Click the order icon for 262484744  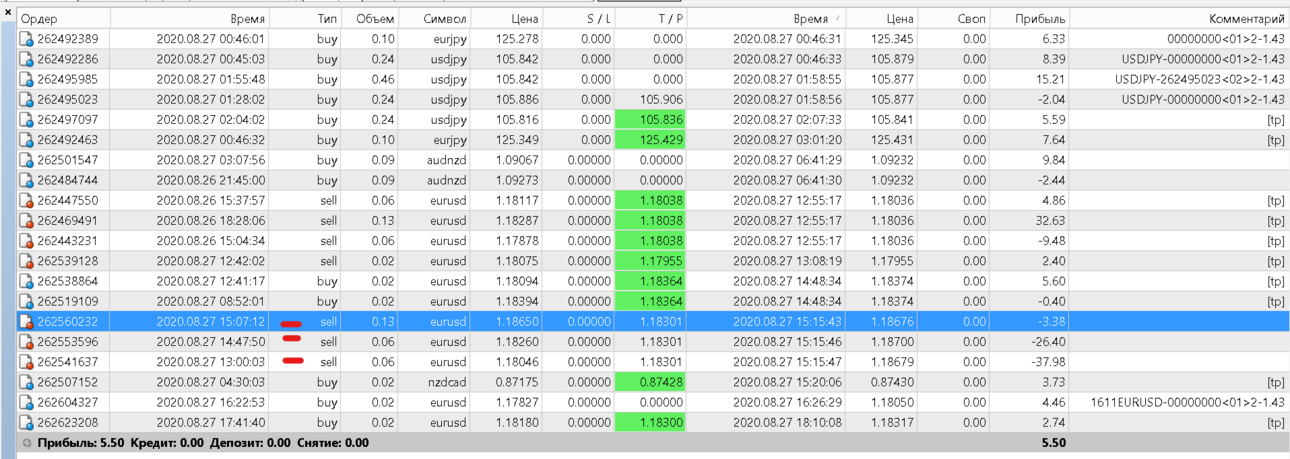click(x=27, y=180)
